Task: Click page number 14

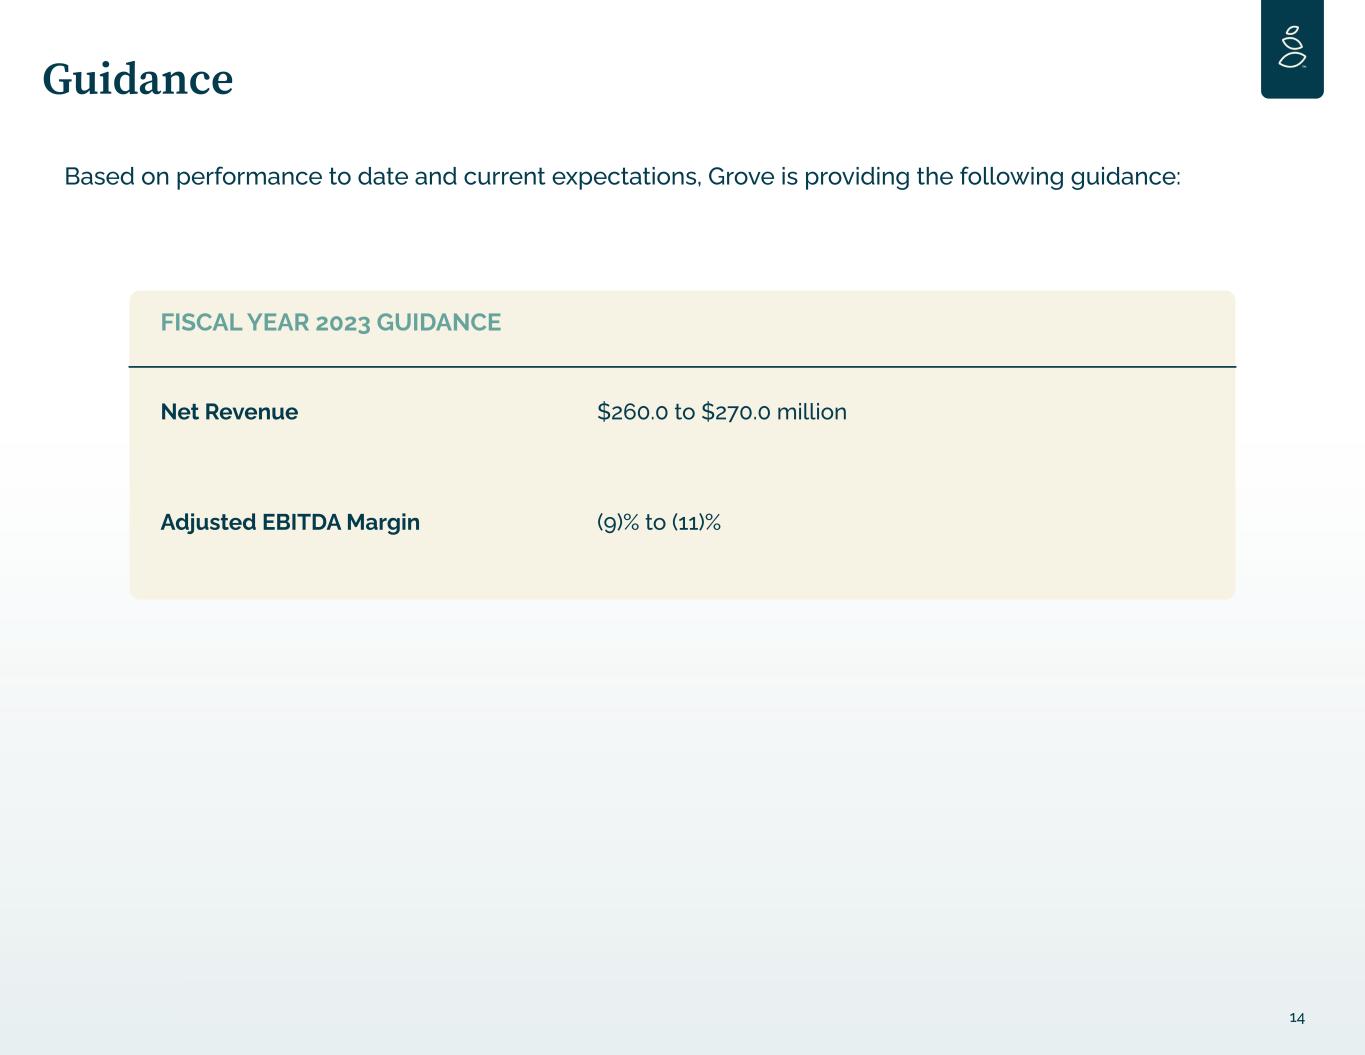Action: click(1297, 1018)
